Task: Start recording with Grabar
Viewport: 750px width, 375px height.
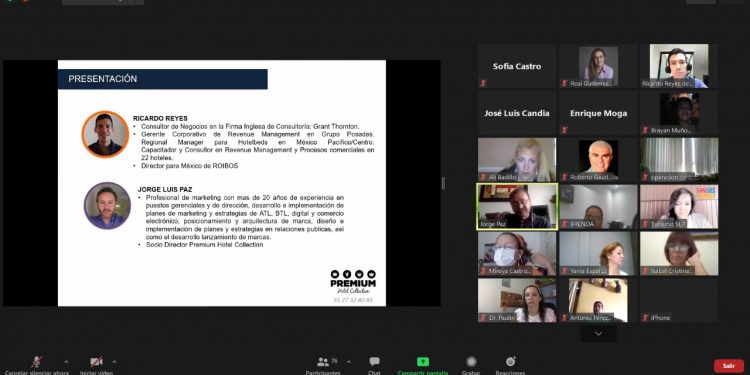Action: coord(471,365)
